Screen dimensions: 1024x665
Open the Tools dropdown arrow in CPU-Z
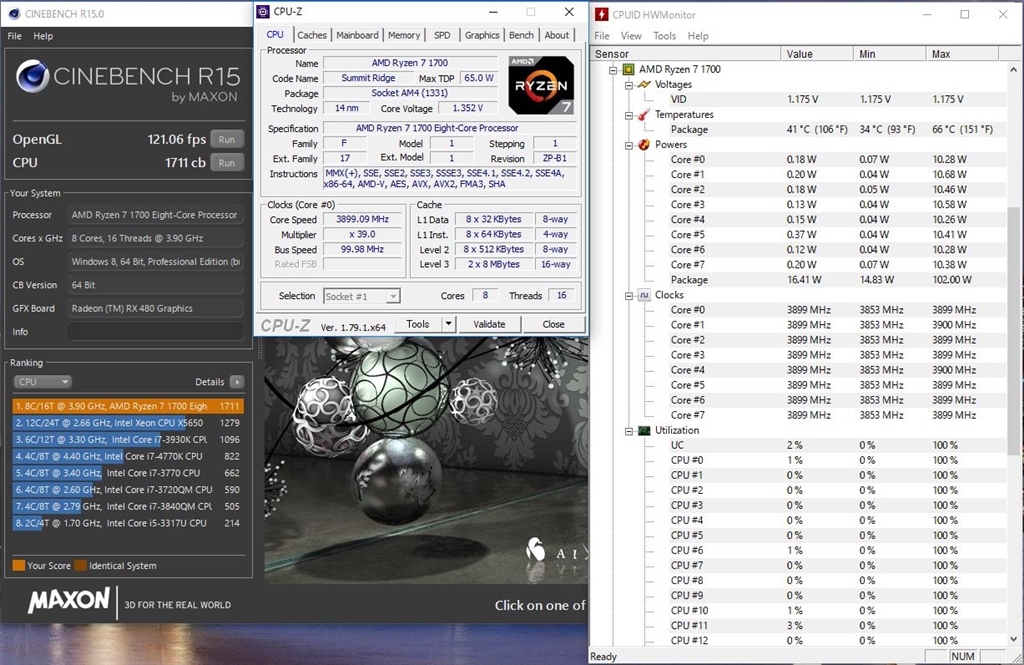pos(448,324)
